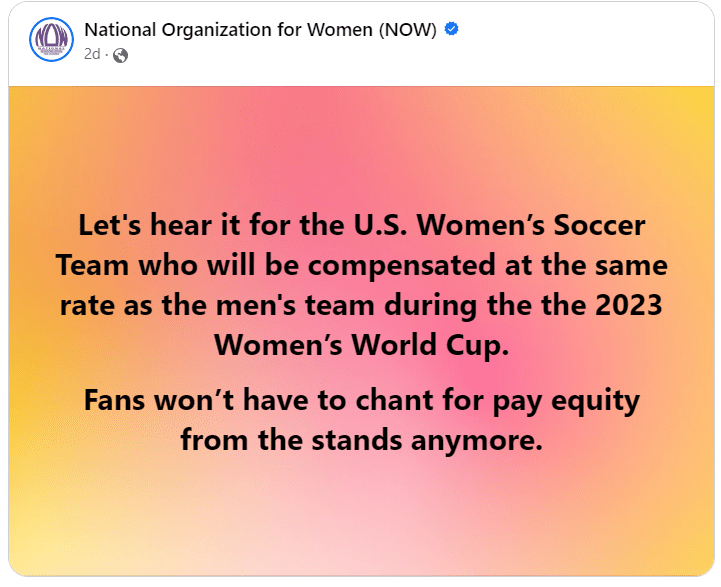Screen dimensions: 721x587
Task: Click the blue verified badge checkmark
Action: click(452, 29)
